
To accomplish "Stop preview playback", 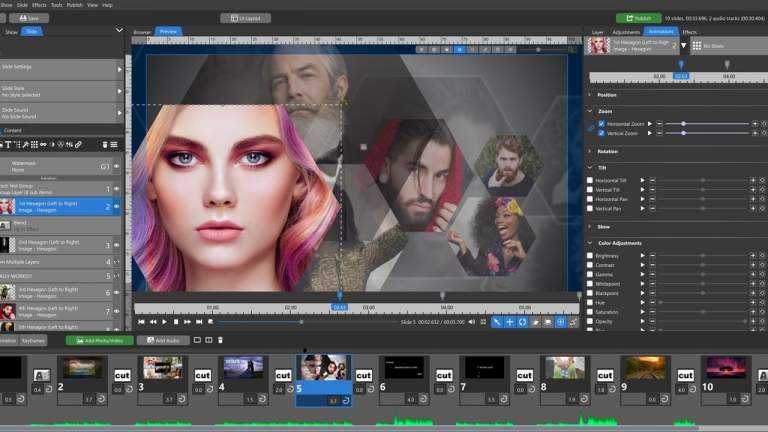I will pos(176,322).
